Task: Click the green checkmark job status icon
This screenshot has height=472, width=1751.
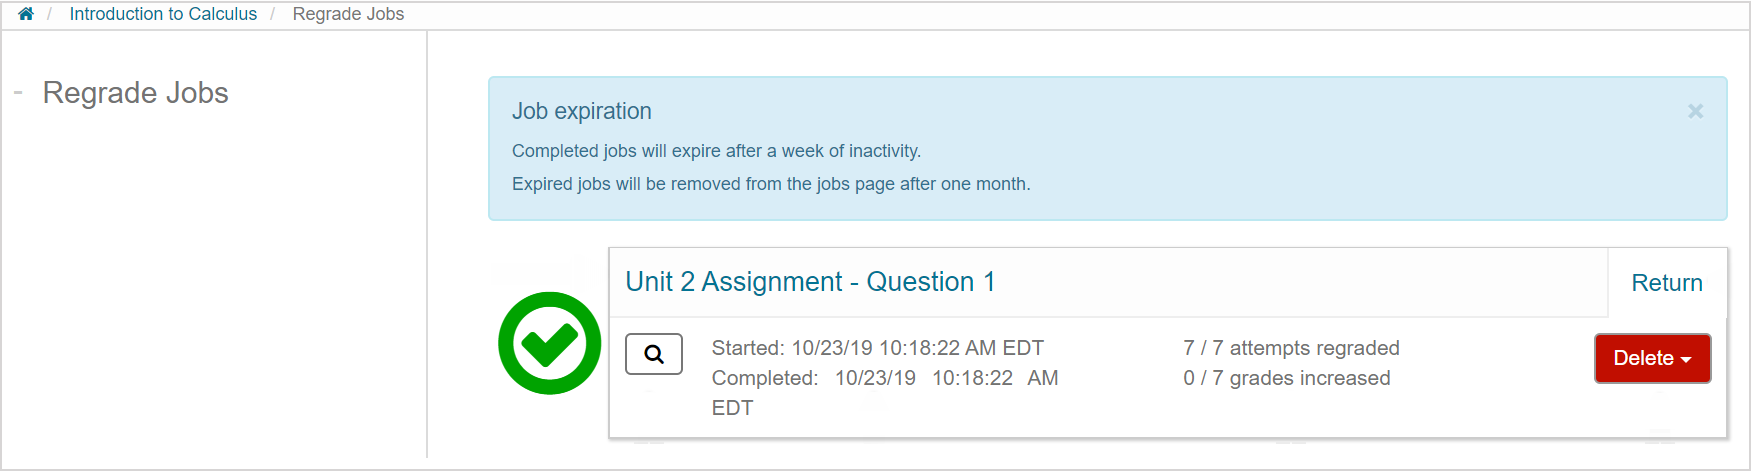Action: (549, 343)
